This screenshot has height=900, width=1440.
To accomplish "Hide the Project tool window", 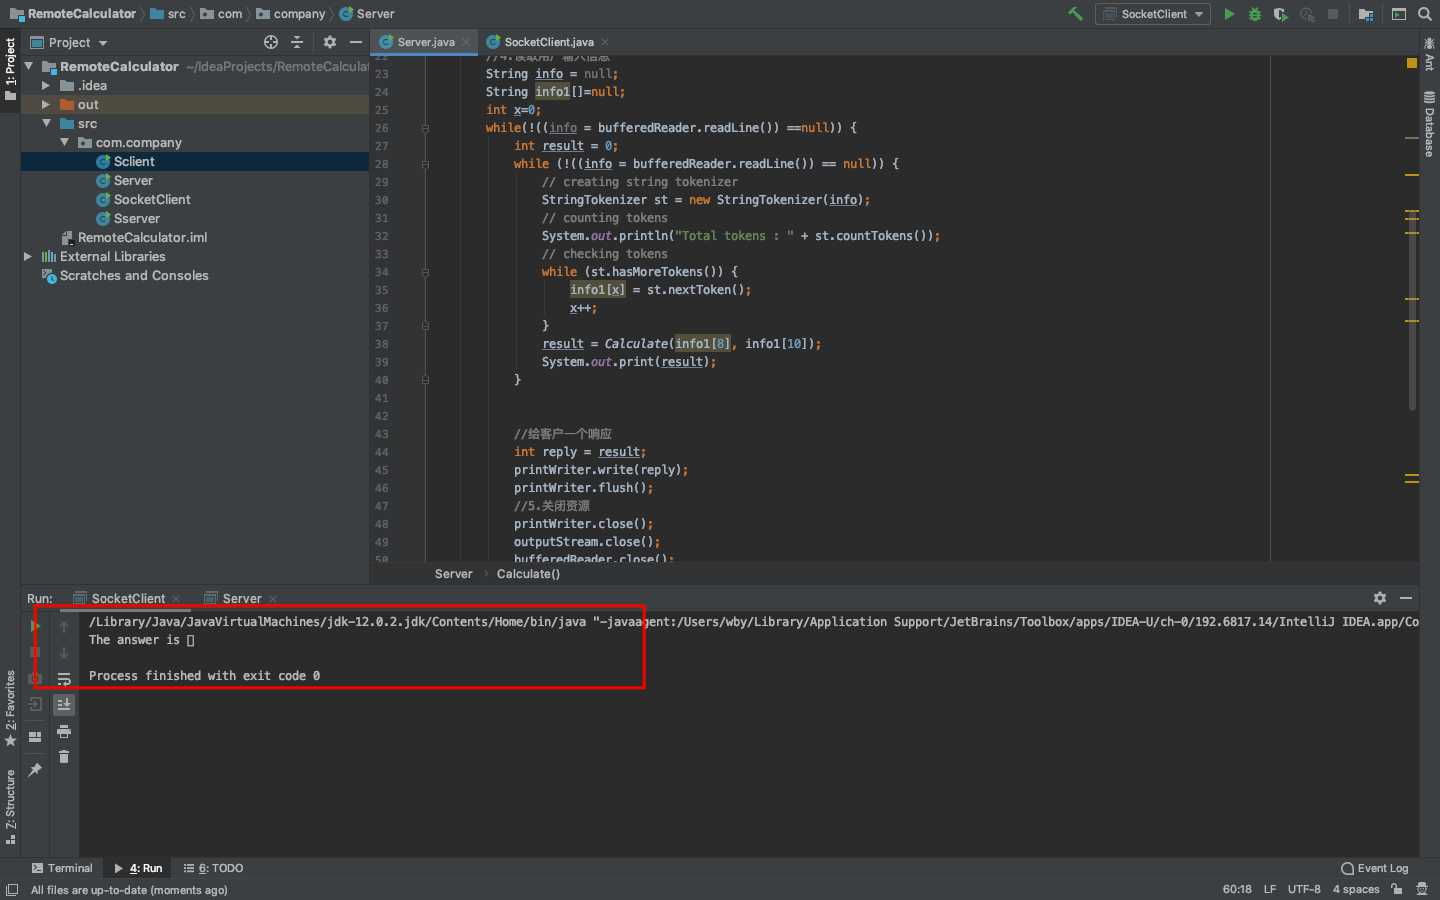I will point(355,42).
